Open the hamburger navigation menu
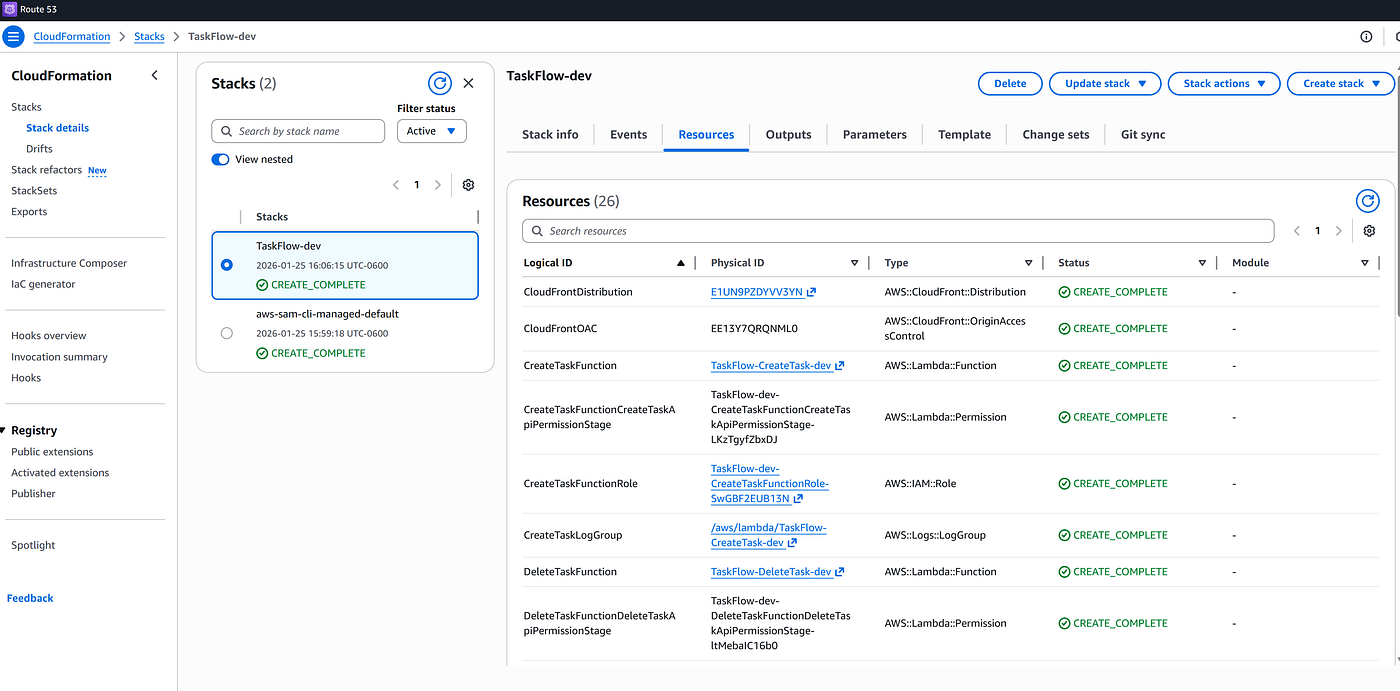This screenshot has height=691, width=1400. [x=13, y=37]
